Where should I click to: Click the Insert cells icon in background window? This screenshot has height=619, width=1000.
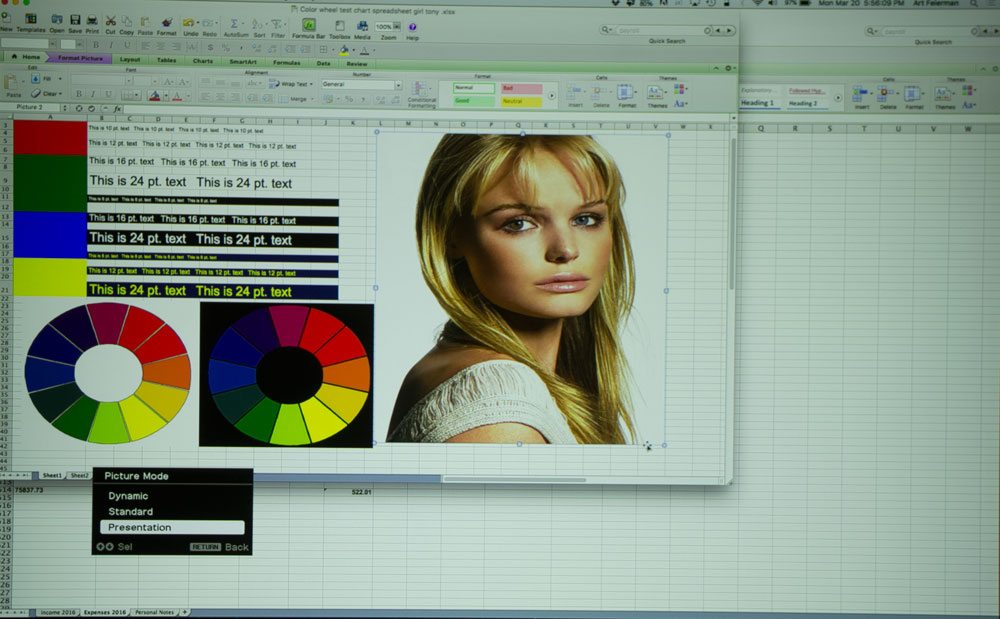(862, 94)
